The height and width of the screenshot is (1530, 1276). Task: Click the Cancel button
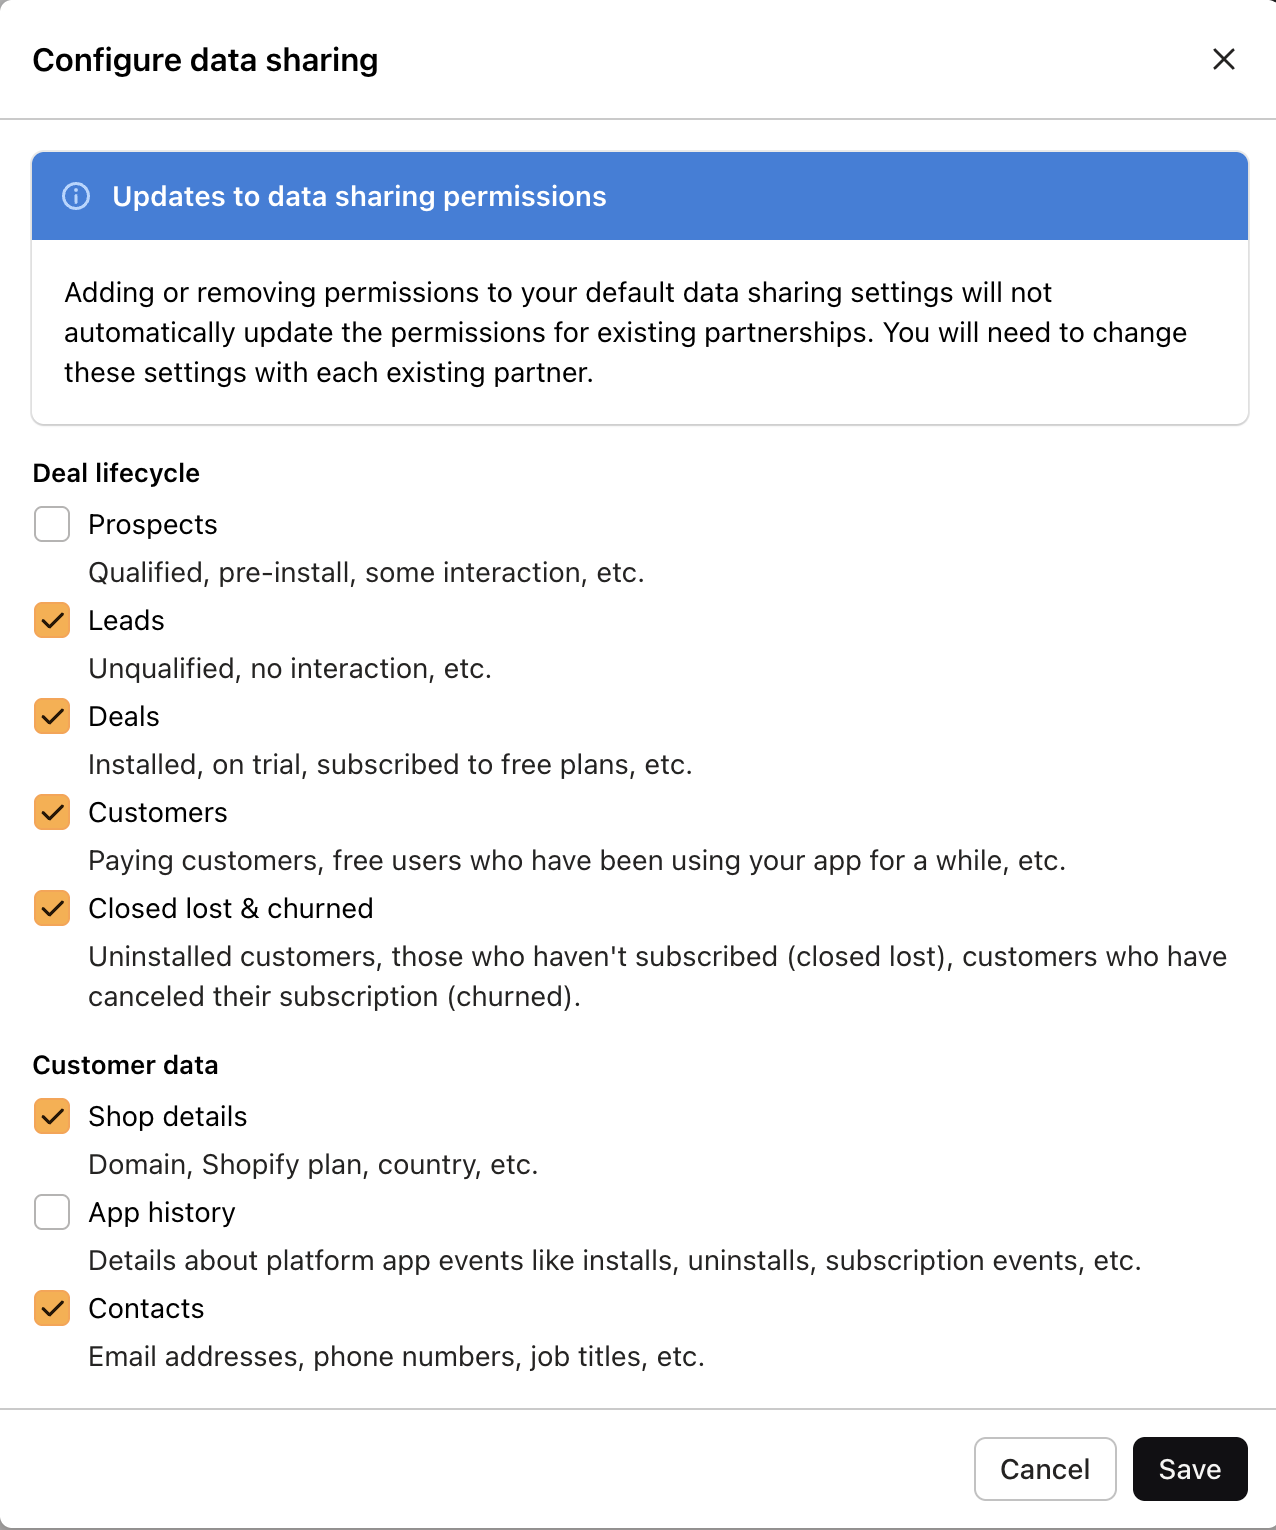[1045, 1469]
